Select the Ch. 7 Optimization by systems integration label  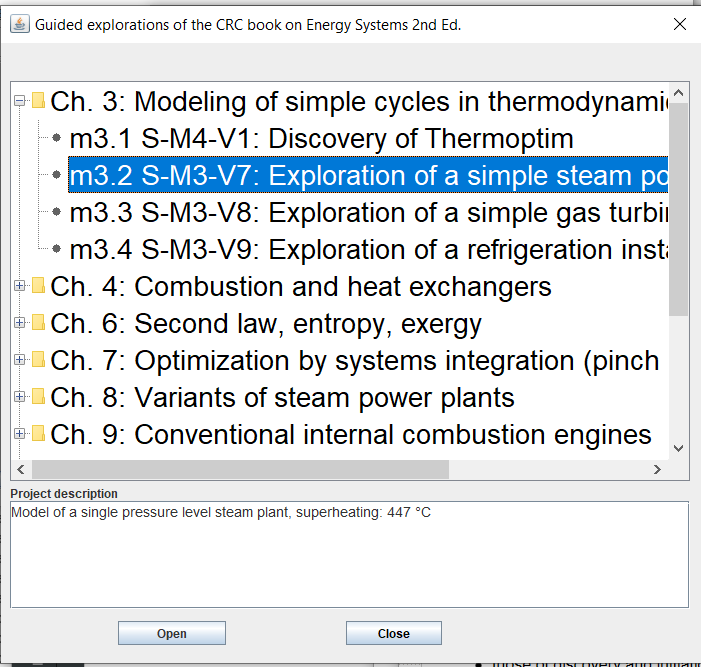coord(355,360)
